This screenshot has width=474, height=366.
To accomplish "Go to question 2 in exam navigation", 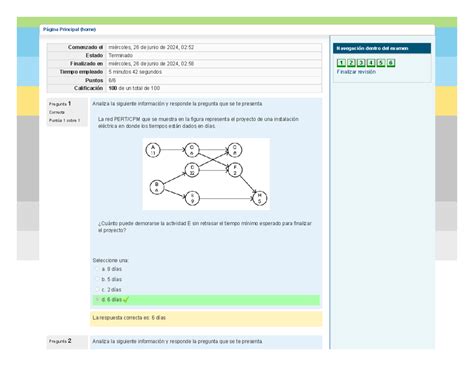I will (x=351, y=63).
